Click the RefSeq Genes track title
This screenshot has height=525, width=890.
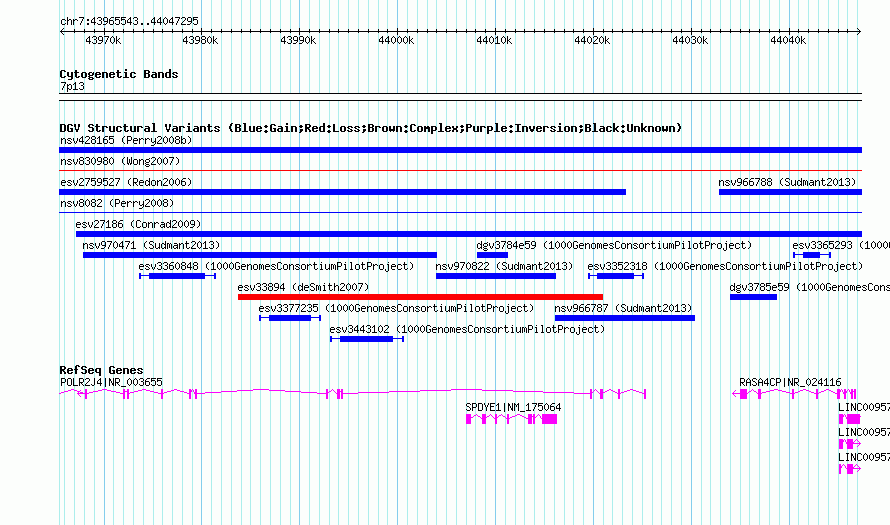(101, 370)
